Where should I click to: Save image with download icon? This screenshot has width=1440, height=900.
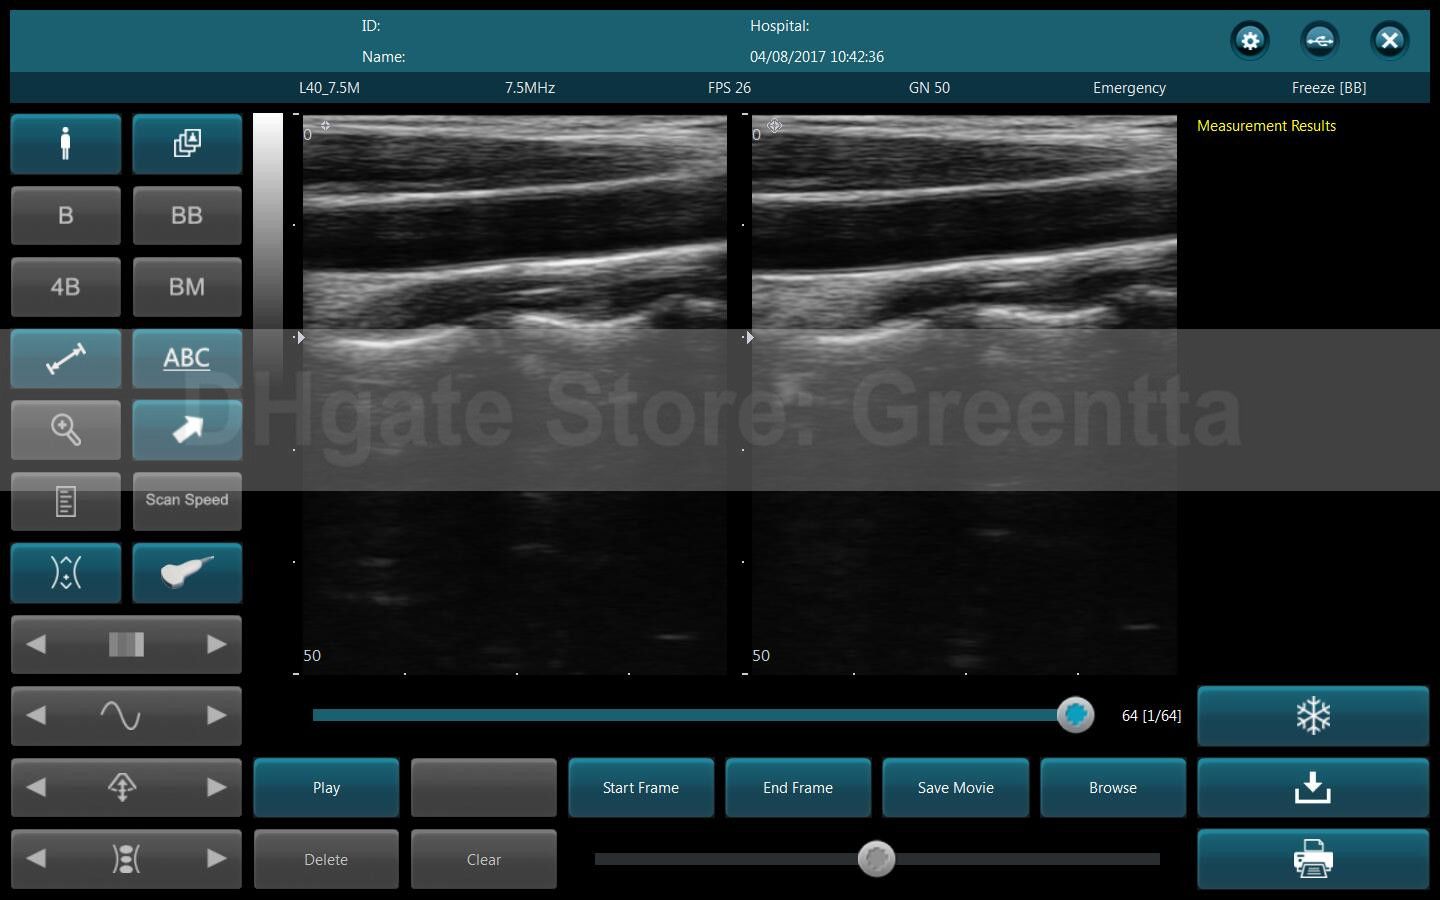(1313, 788)
